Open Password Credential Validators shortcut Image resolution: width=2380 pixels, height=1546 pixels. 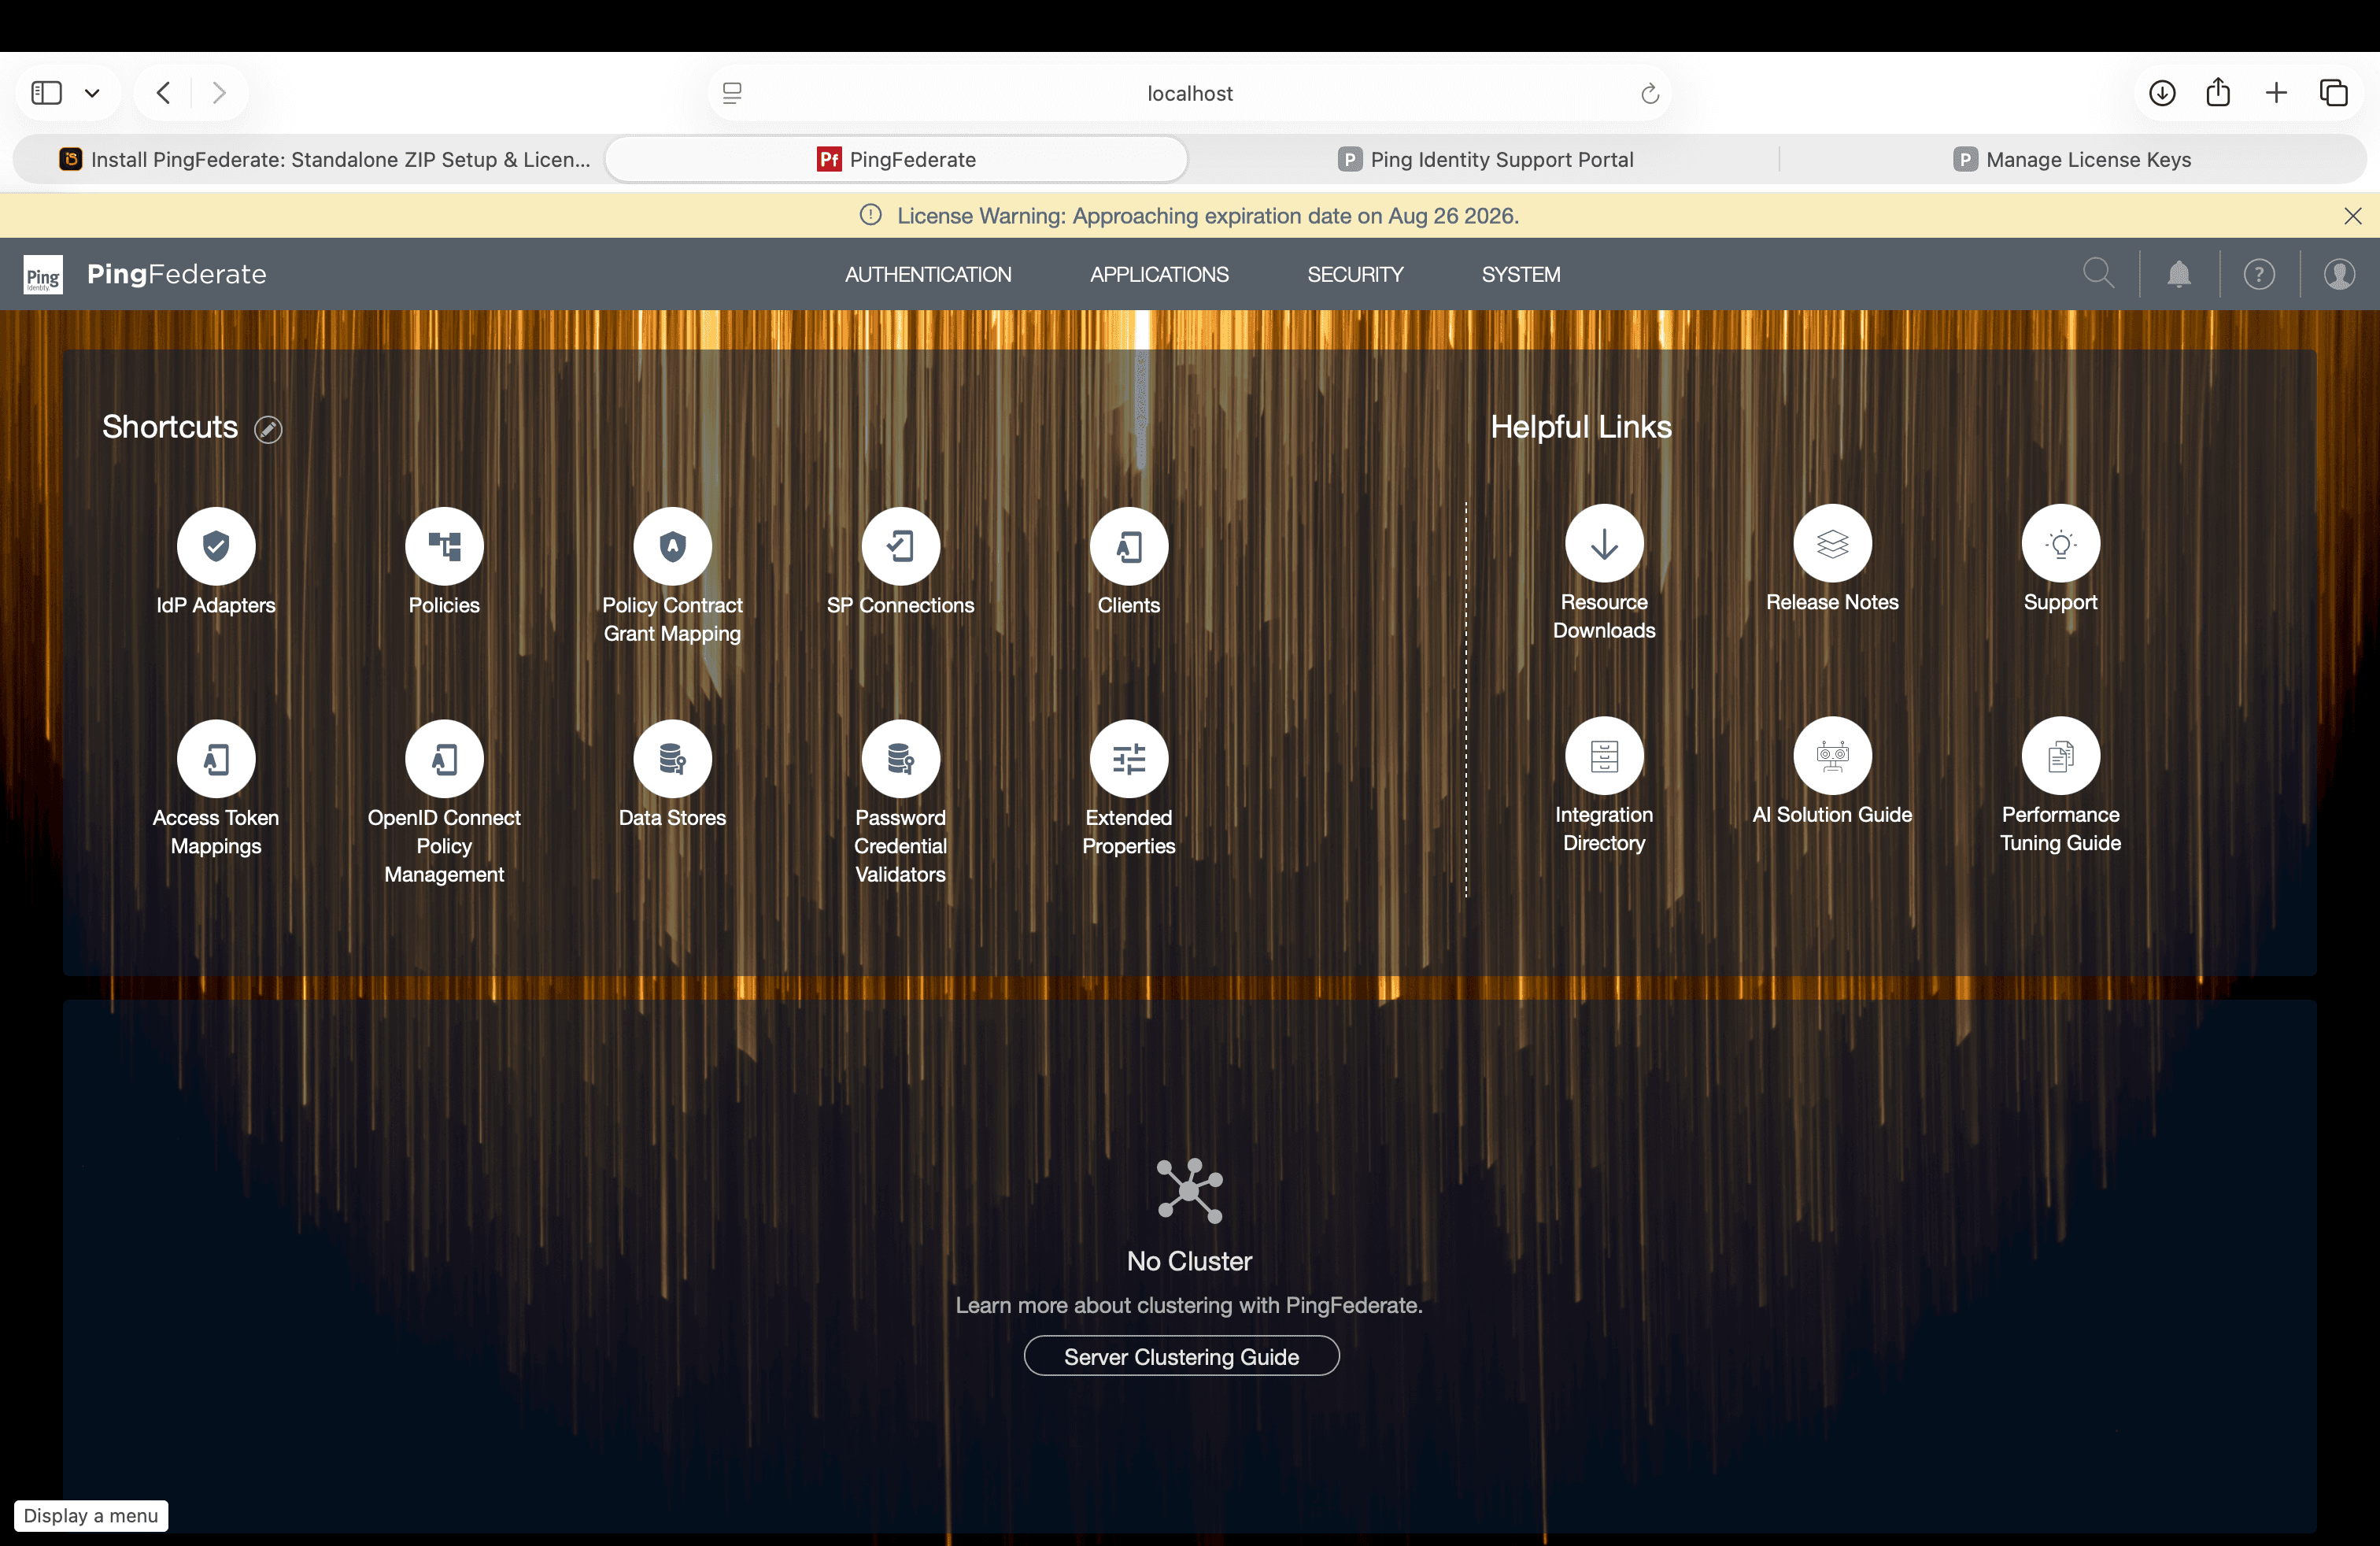tap(900, 759)
